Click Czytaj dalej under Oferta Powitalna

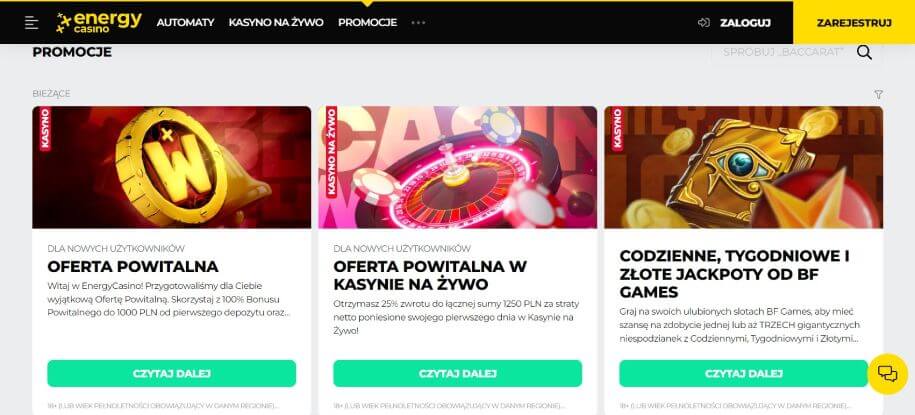[x=172, y=374]
